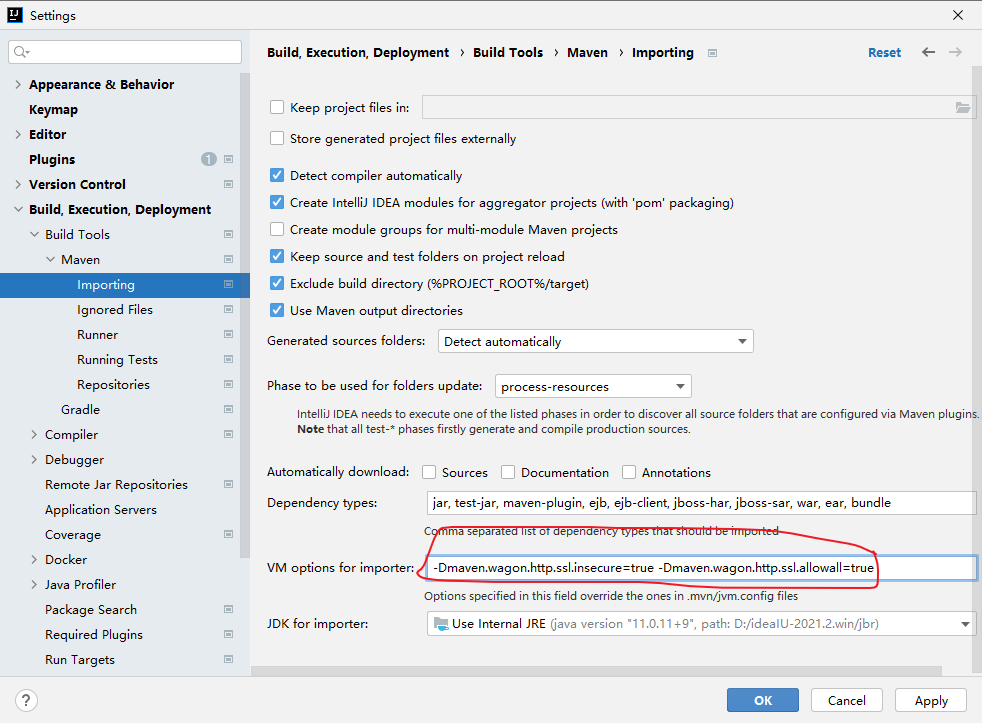Screen dimensions: 982x723
Task: Click the settings search field
Action: click(x=125, y=52)
